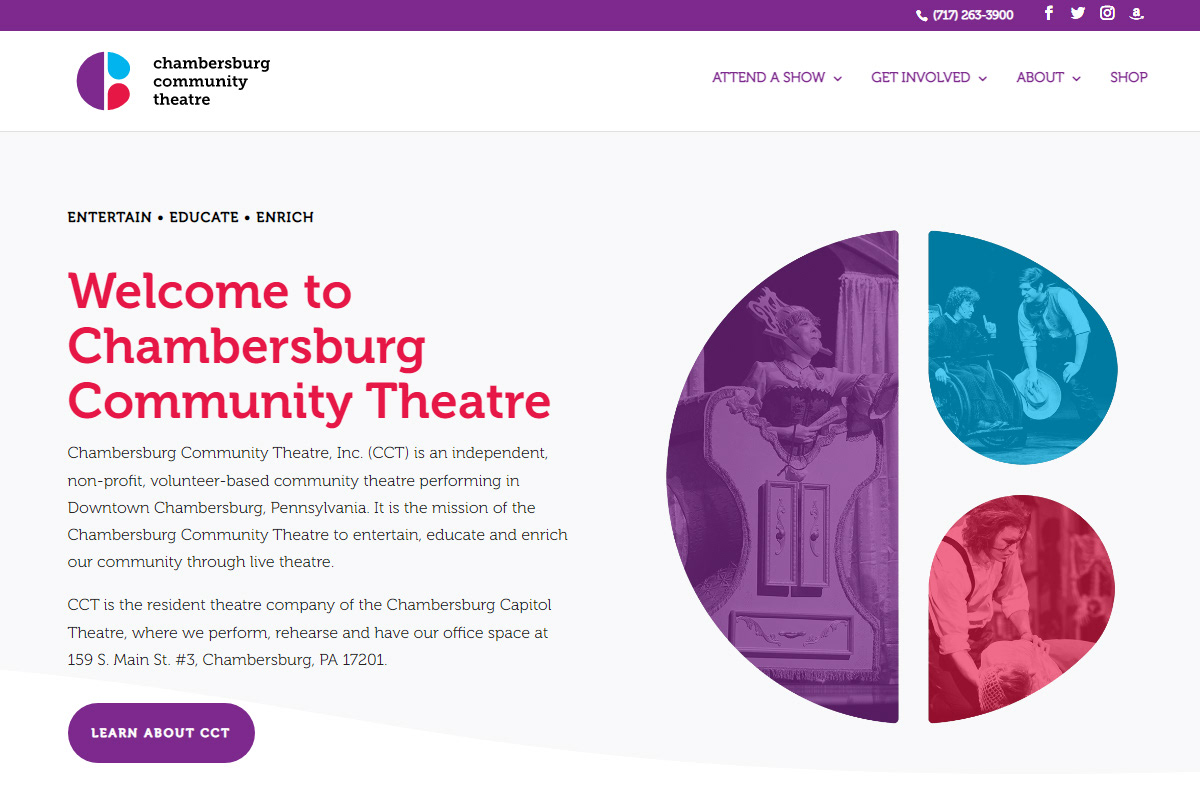This screenshot has height=800, width=1200.
Task: Expand the Get Involved chevron
Action: click(x=982, y=78)
